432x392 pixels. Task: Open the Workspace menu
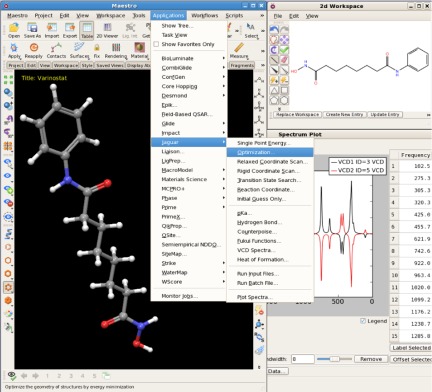pos(110,15)
